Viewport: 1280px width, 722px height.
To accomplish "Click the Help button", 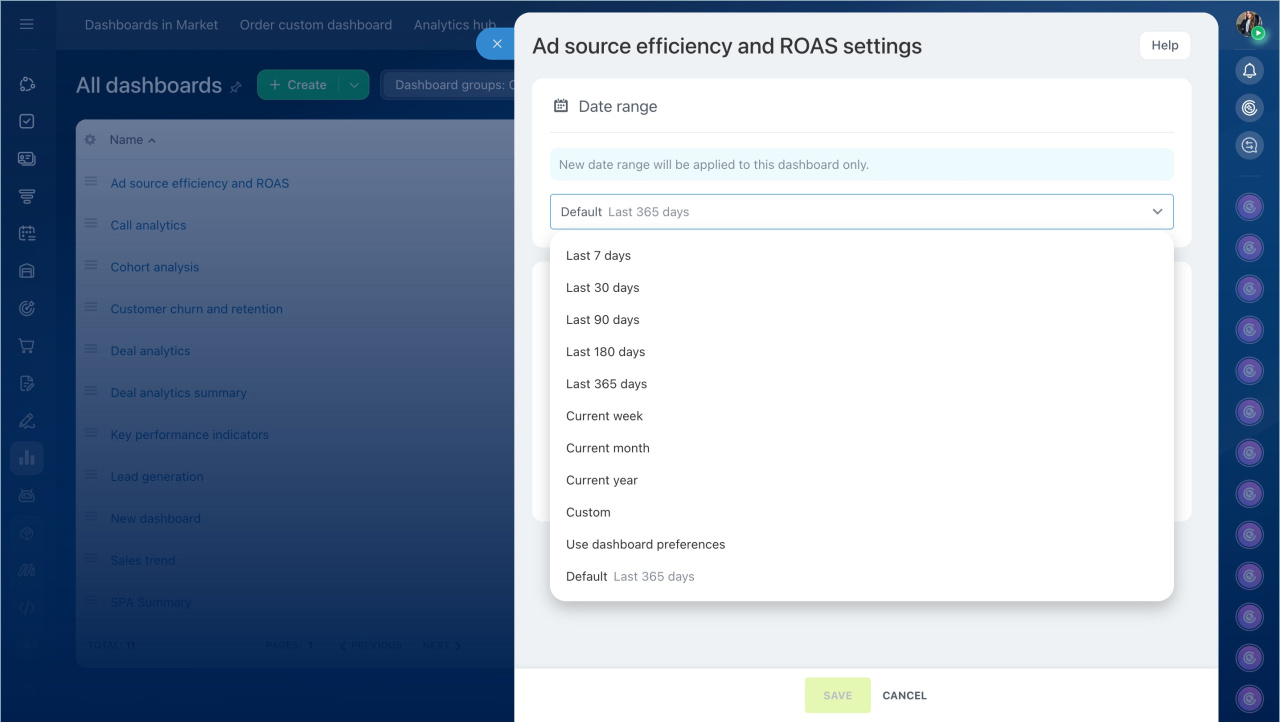I will click(1164, 45).
